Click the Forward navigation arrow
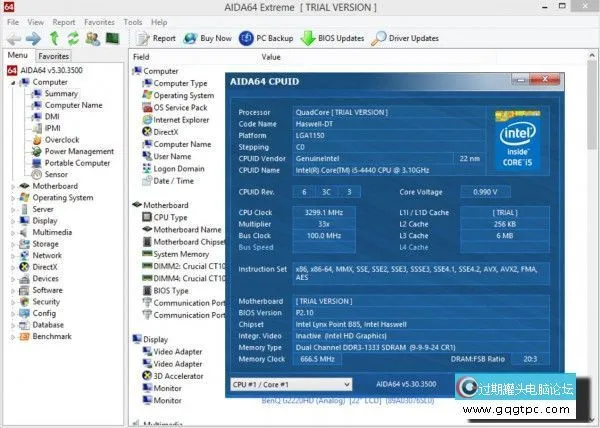This screenshot has width=600, height=428. [34, 39]
